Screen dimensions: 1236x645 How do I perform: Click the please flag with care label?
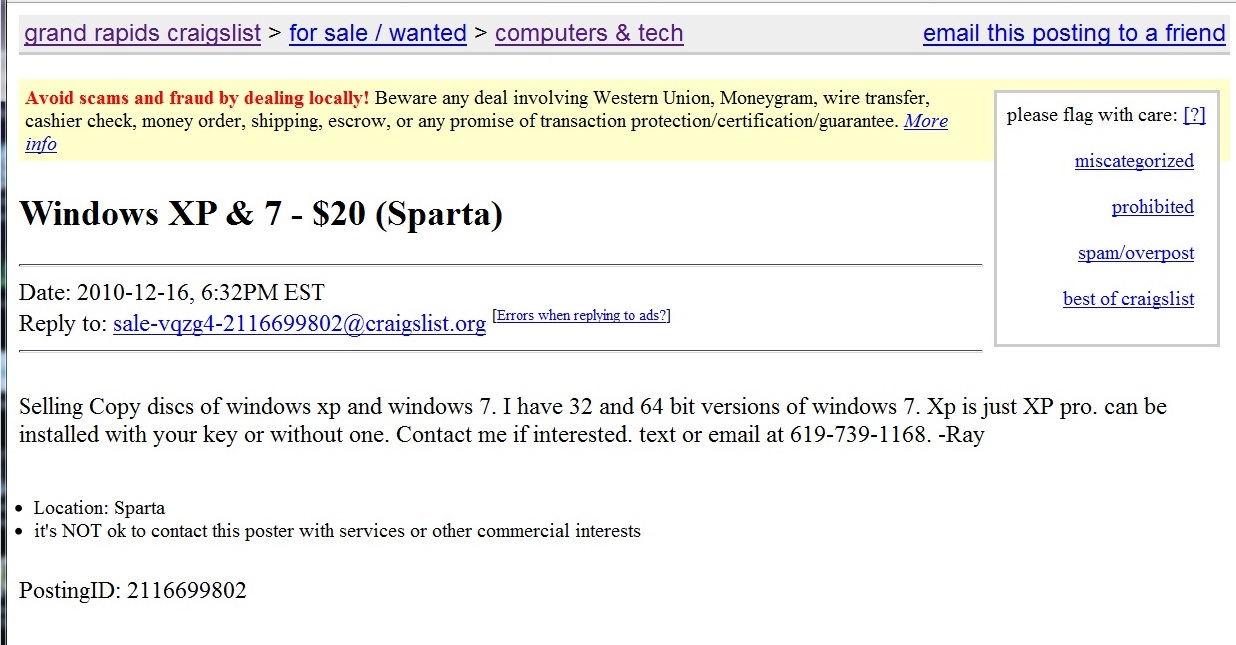coord(1092,115)
